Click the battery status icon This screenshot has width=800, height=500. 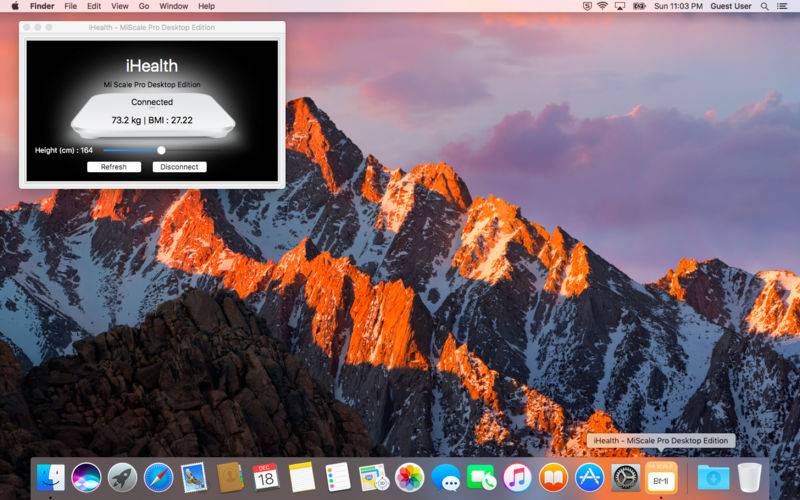pos(639,6)
